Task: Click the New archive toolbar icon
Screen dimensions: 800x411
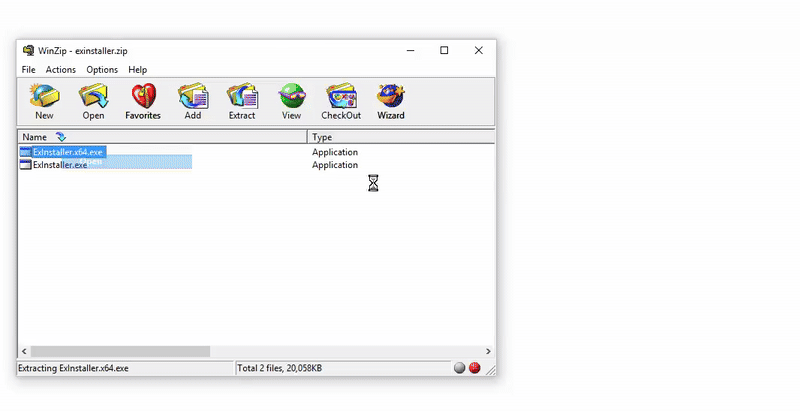Action: (44, 100)
